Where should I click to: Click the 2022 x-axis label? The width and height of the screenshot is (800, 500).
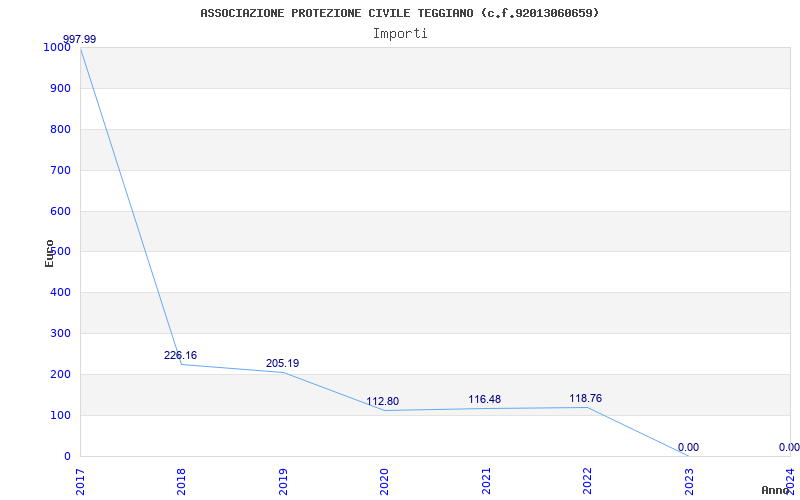[x=587, y=482]
